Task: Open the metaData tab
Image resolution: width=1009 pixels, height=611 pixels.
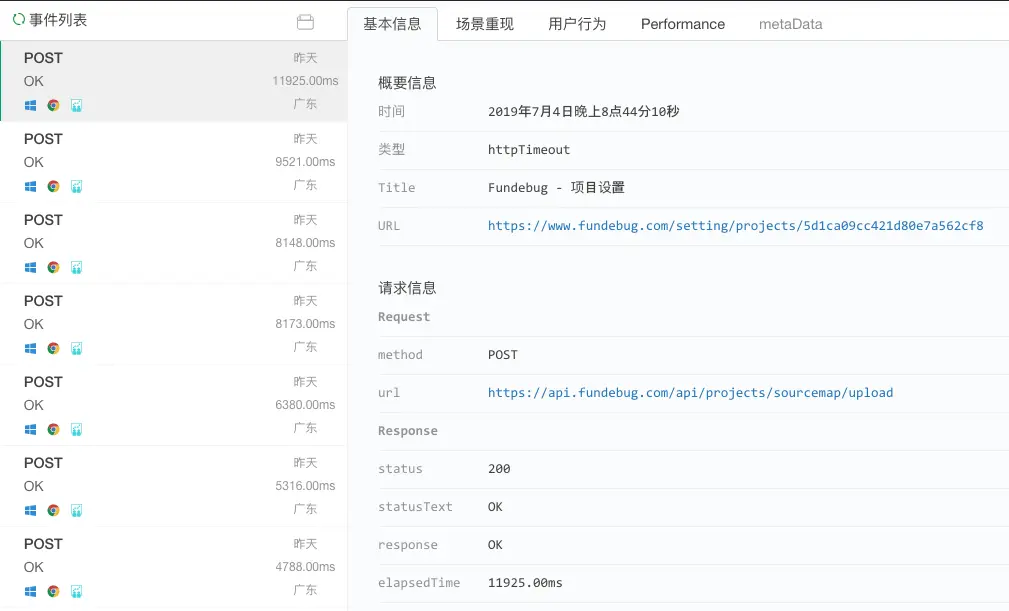Action: coord(790,24)
